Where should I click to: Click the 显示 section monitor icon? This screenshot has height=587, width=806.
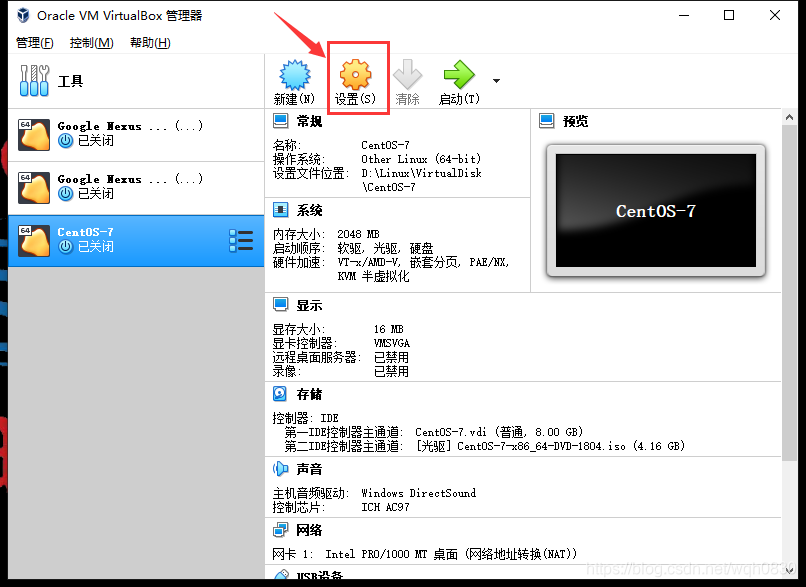tap(281, 305)
